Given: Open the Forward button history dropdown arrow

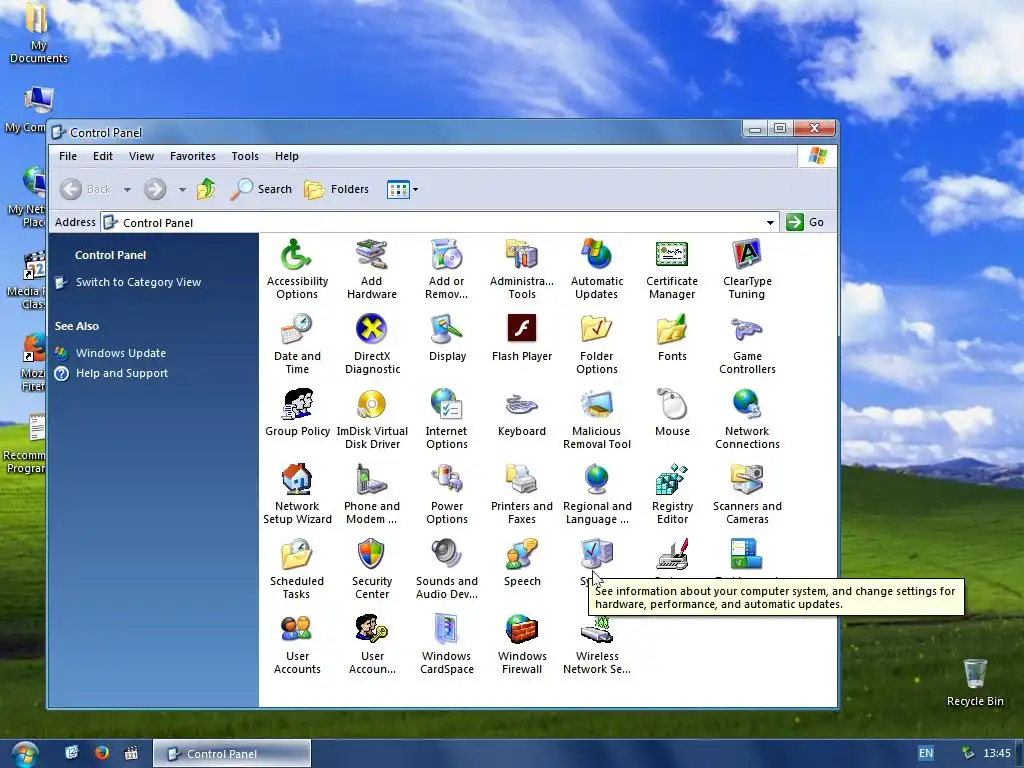Looking at the screenshot, I should coord(182,189).
